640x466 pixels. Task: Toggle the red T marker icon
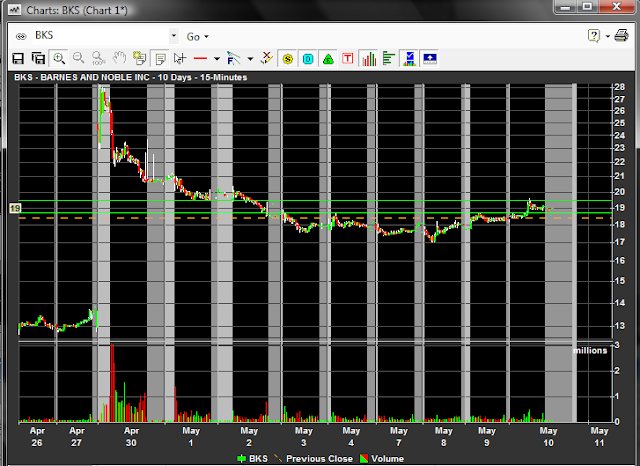click(348, 59)
